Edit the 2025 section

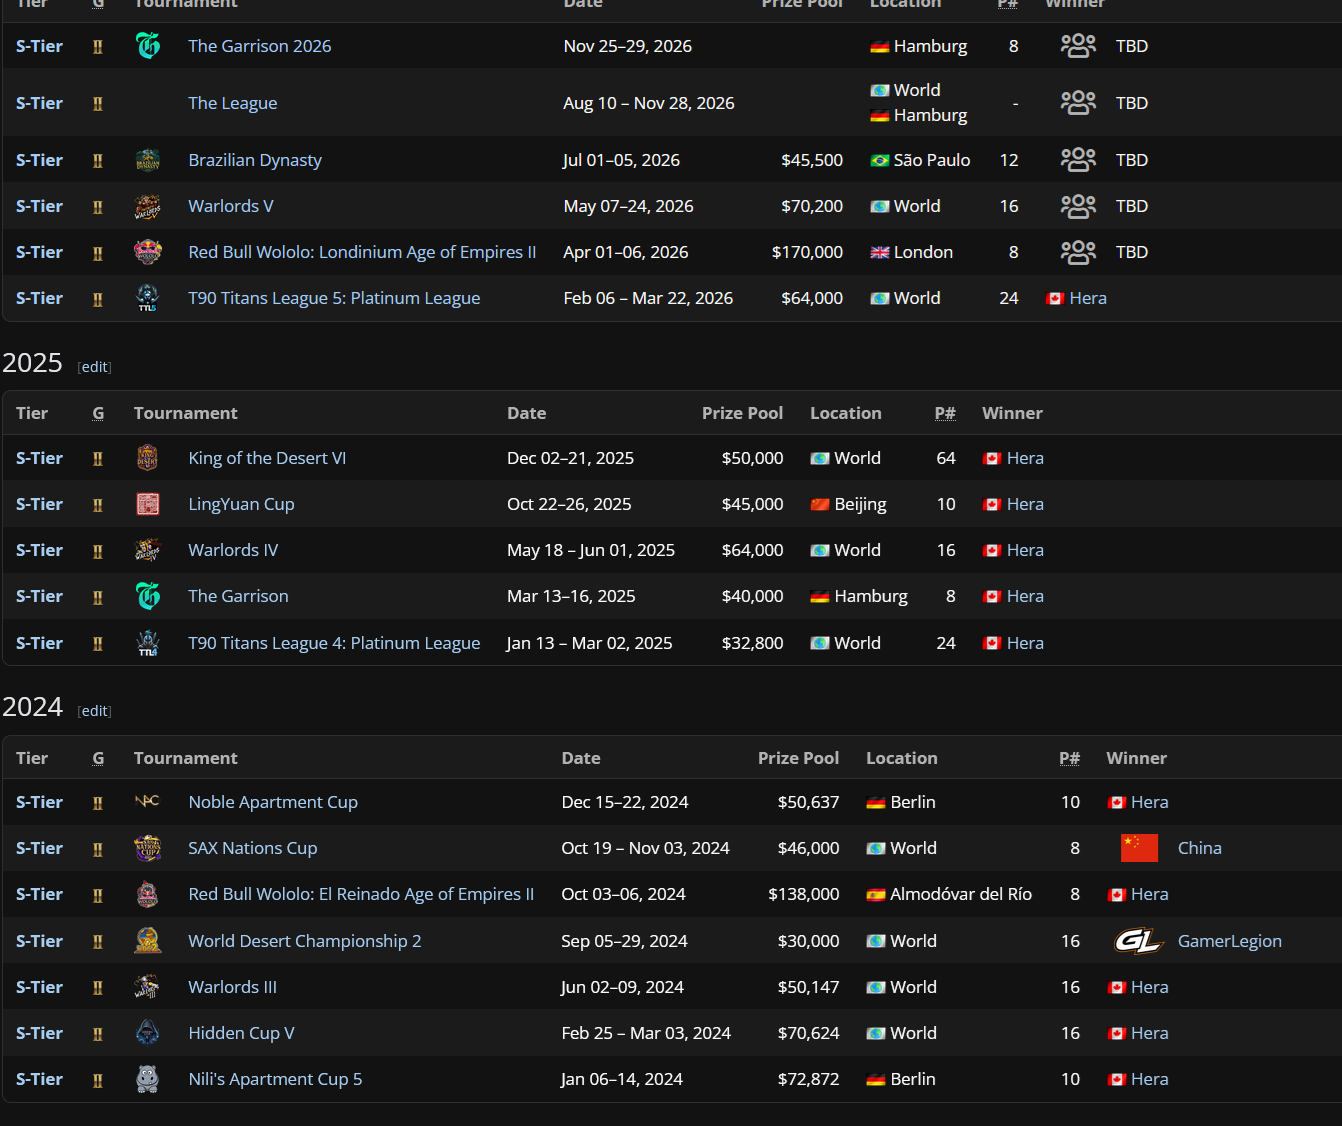pyautogui.click(x=95, y=367)
